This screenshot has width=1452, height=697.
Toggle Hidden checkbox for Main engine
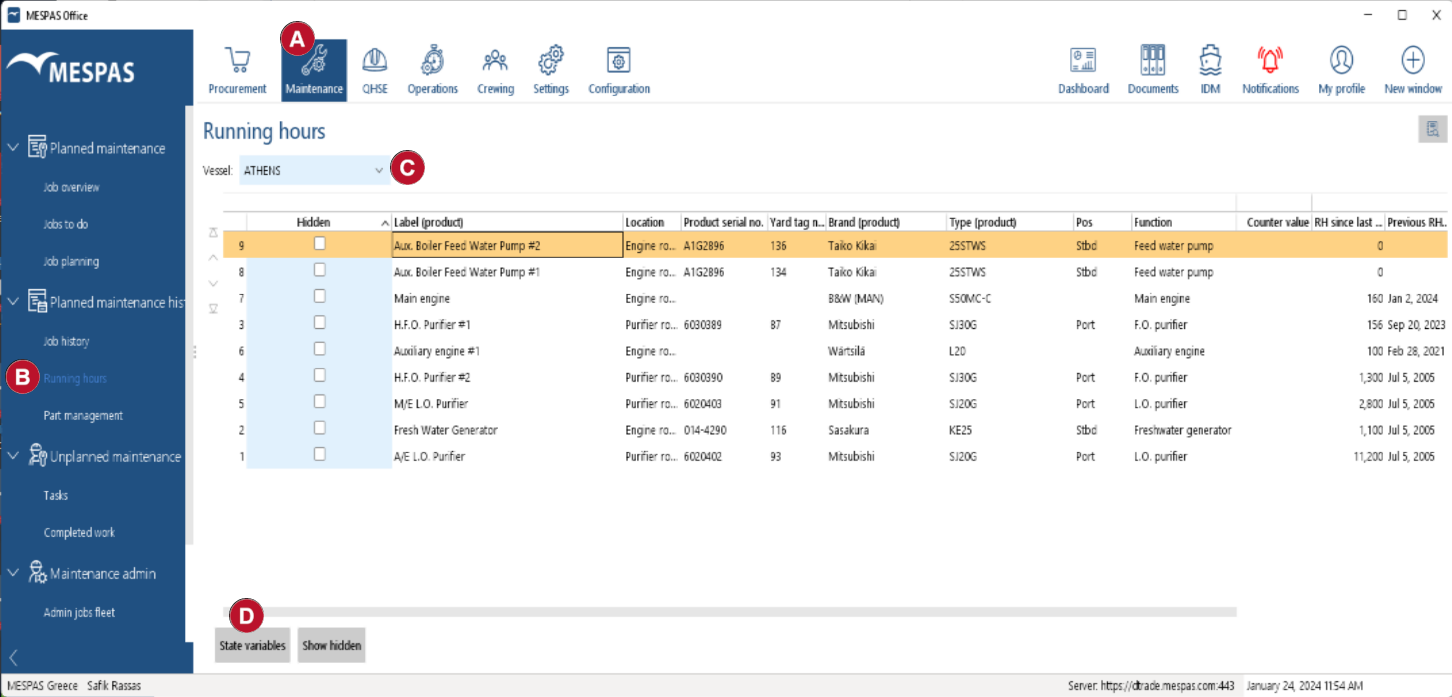319,296
